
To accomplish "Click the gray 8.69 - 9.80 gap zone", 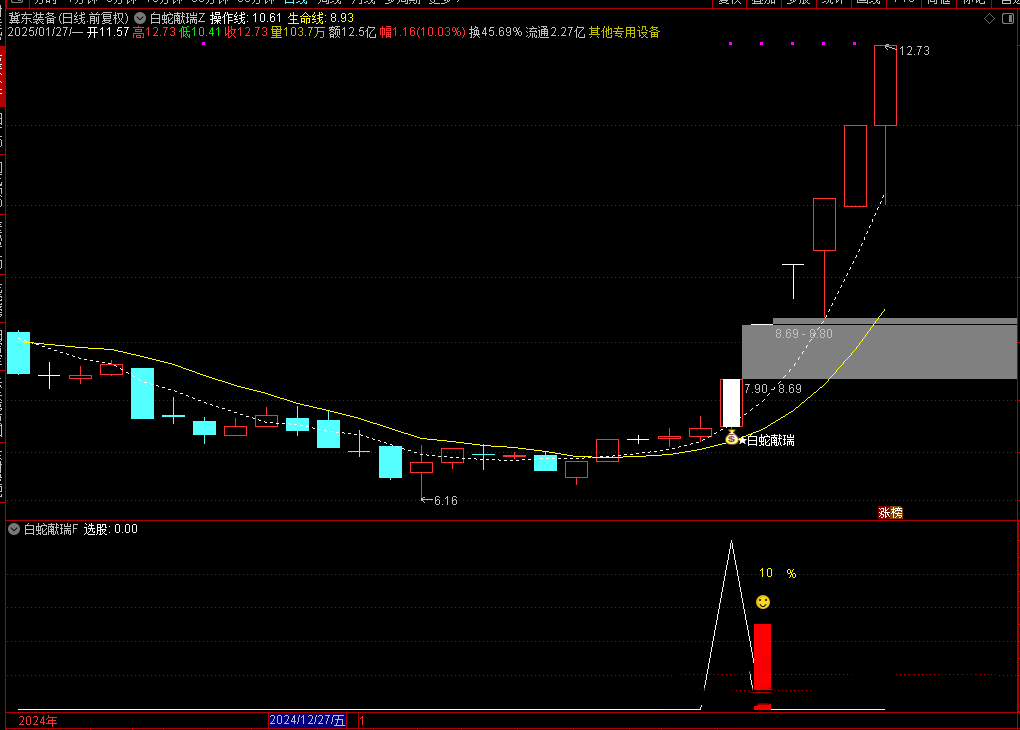I will [x=878, y=350].
